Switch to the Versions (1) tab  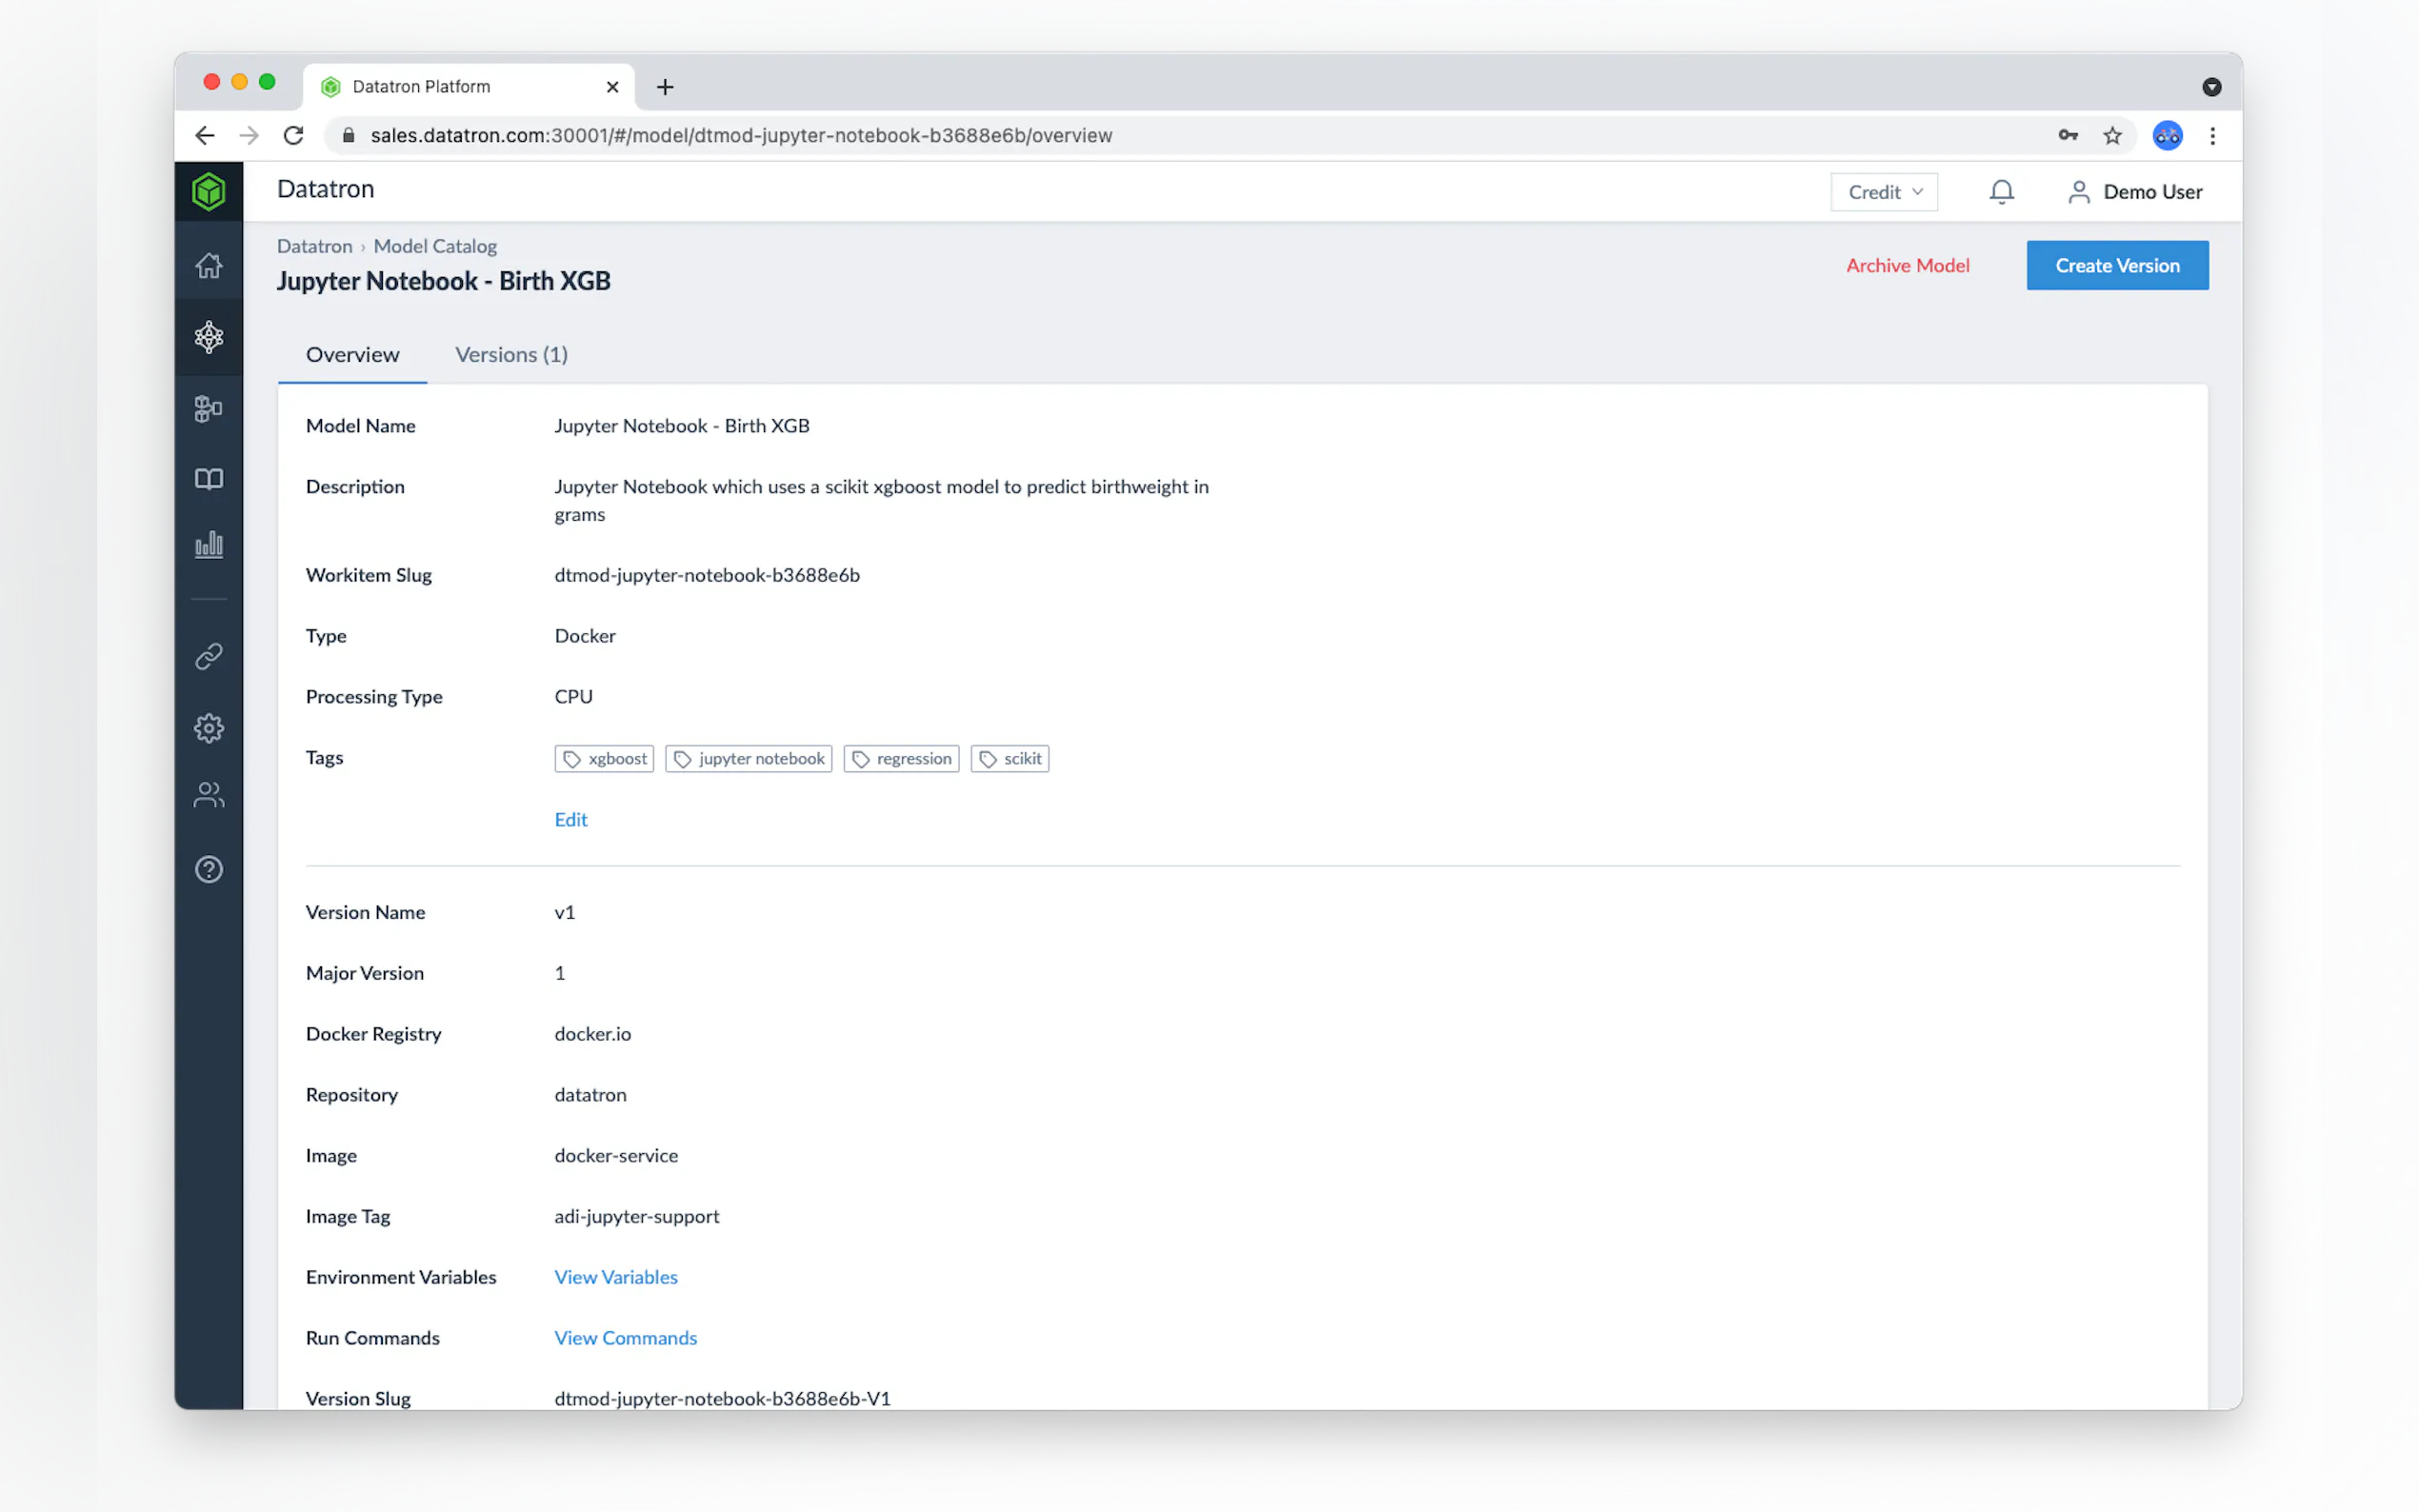[x=511, y=355]
